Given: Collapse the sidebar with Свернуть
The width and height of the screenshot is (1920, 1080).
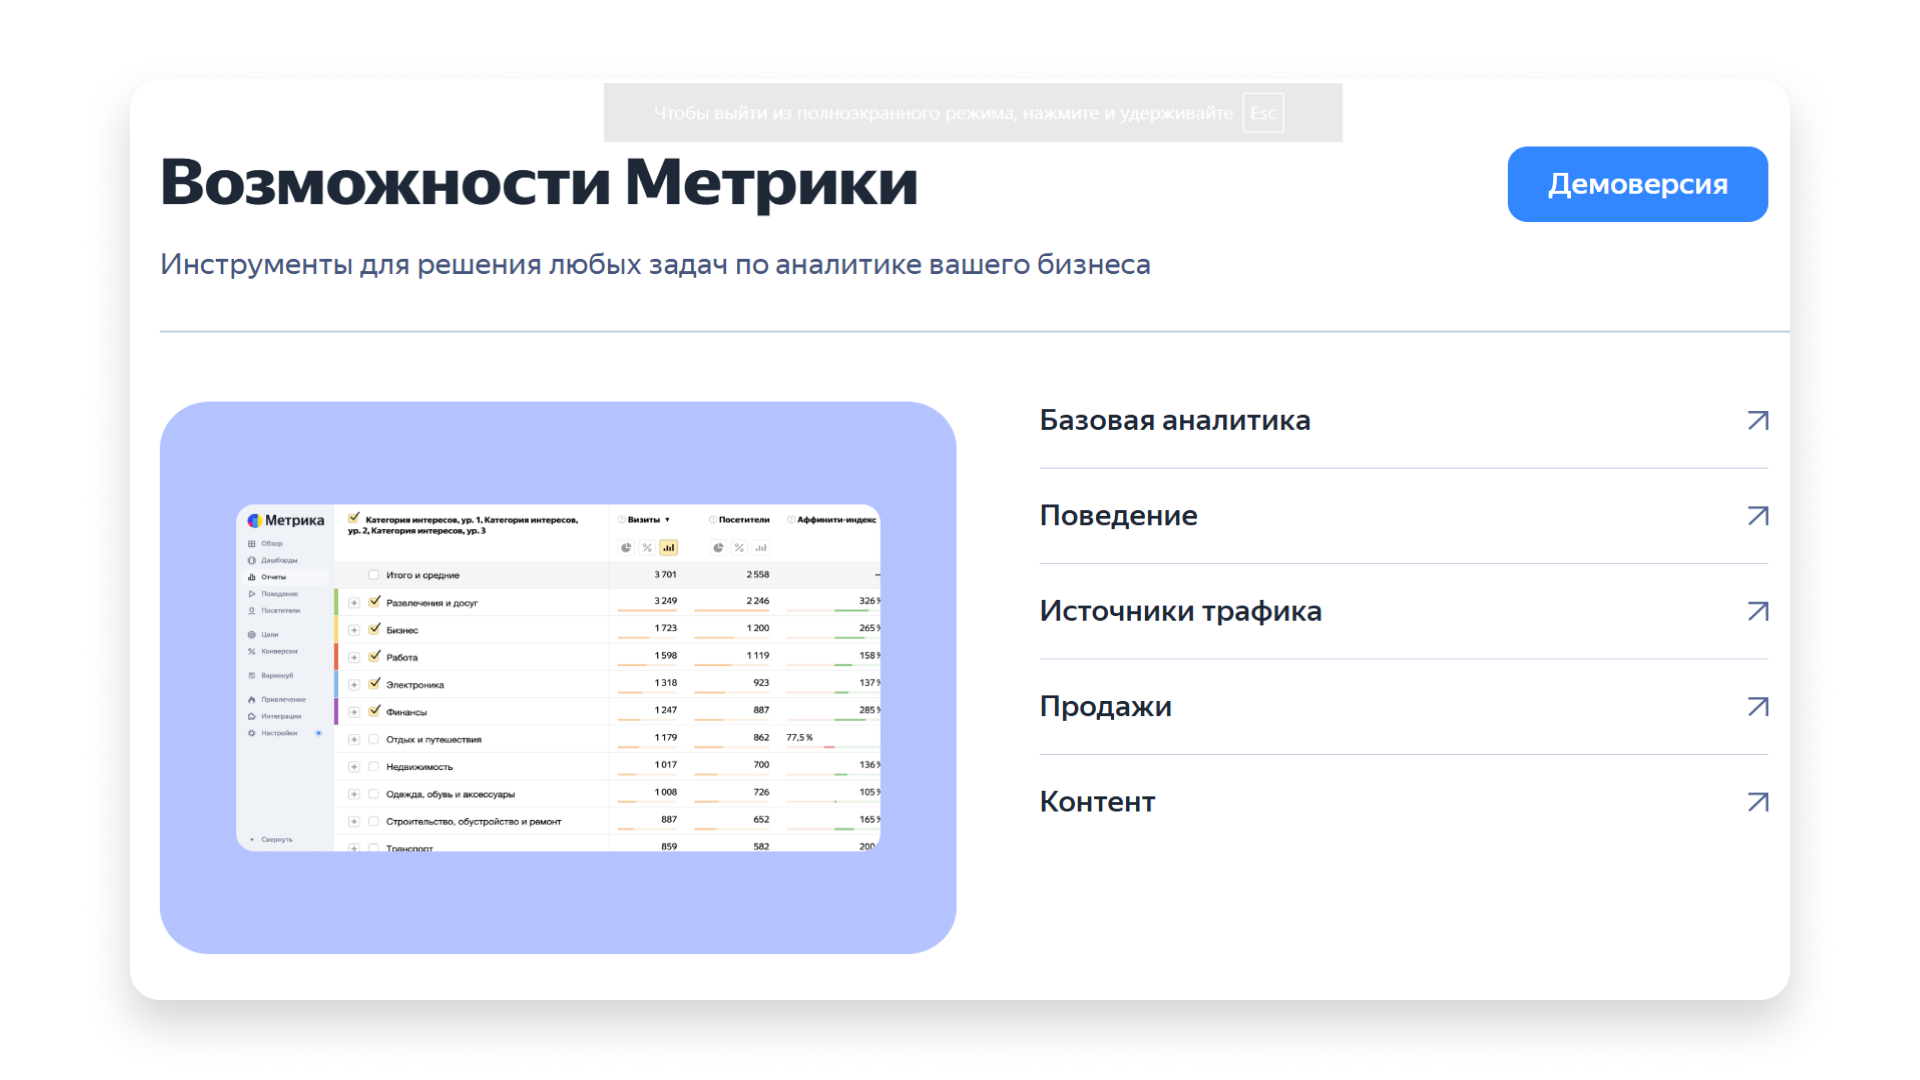Looking at the screenshot, I should click(x=272, y=839).
